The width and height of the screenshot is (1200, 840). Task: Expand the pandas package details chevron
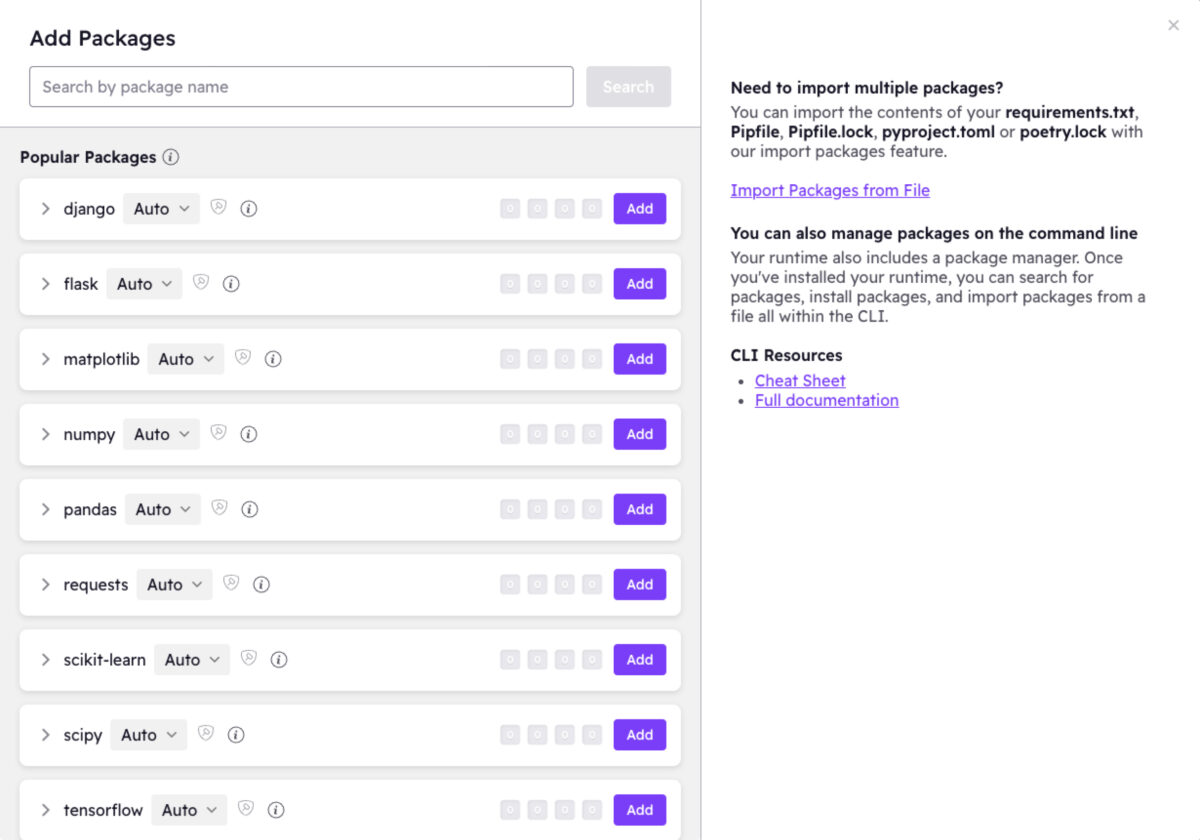coord(45,509)
